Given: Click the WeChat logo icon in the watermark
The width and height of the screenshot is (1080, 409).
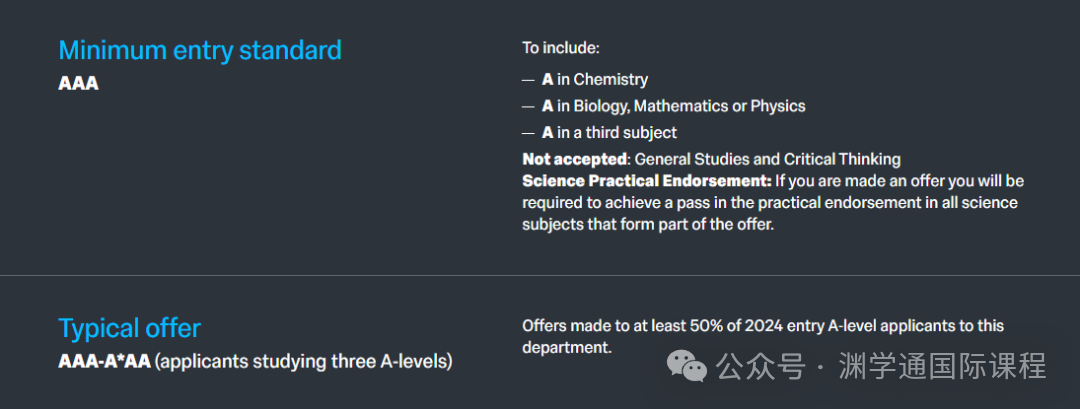Looking at the screenshot, I should pyautogui.click(x=687, y=366).
